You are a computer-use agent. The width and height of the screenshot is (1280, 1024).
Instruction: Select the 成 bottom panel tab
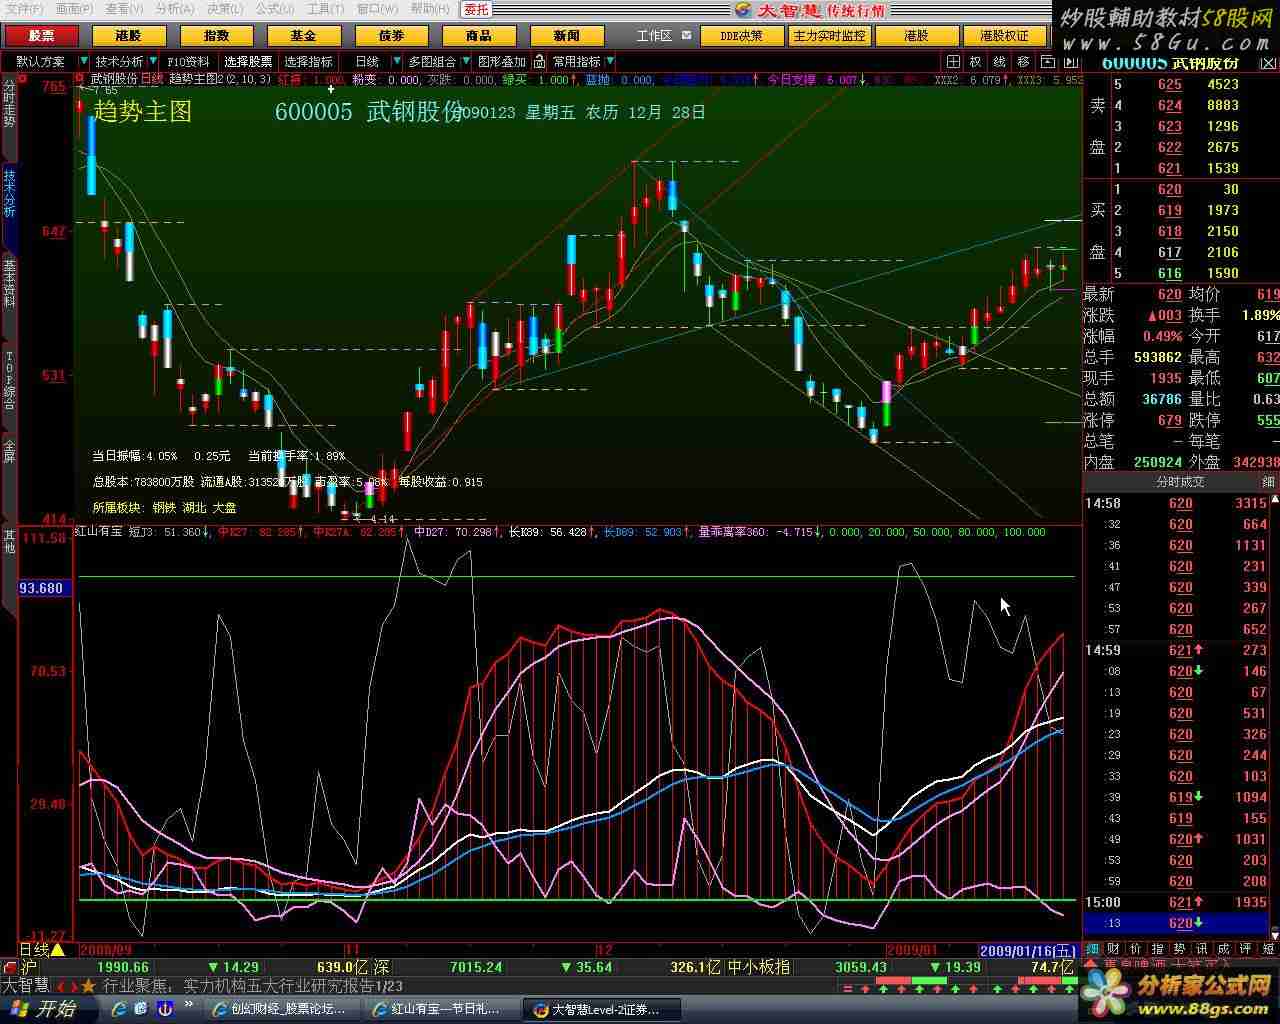tap(1224, 948)
